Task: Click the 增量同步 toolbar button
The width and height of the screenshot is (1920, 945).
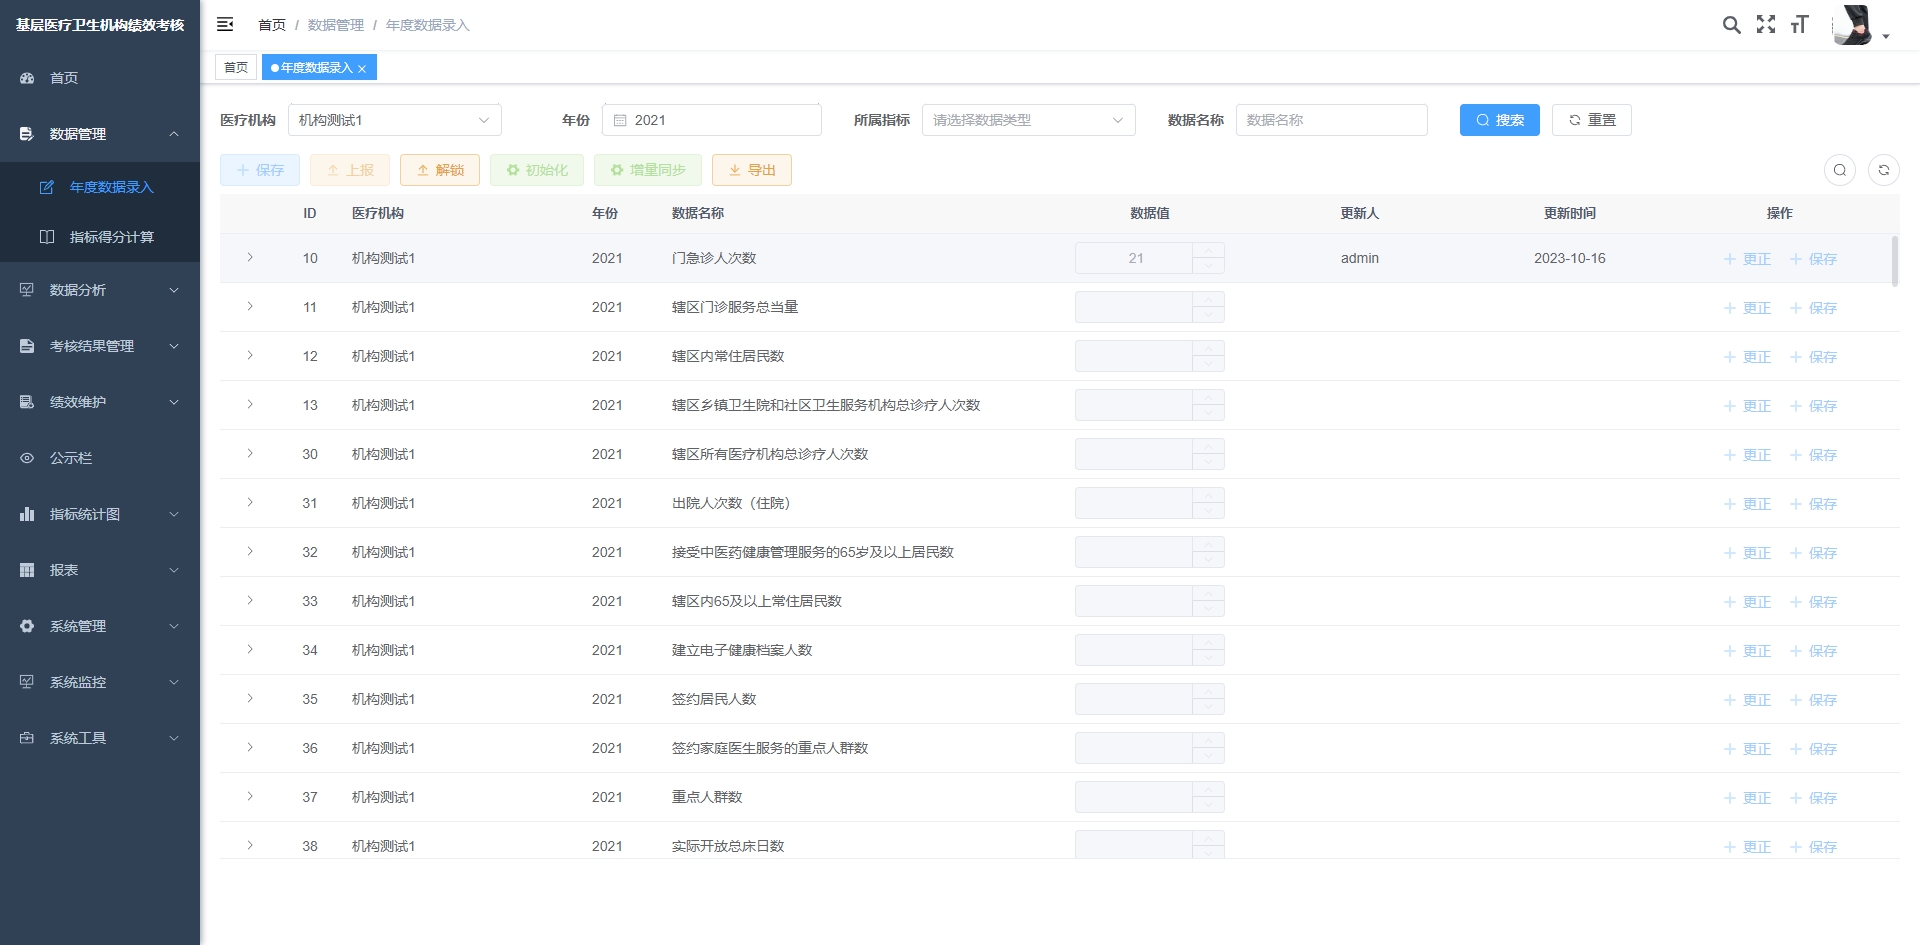Action: [648, 170]
